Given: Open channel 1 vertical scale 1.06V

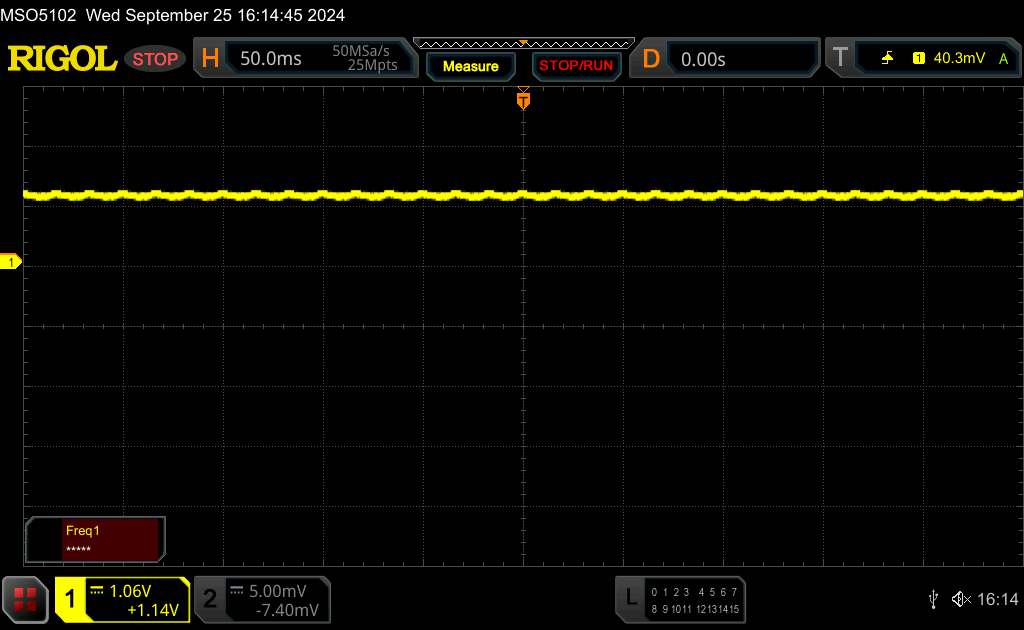Looking at the screenshot, I should (130, 590).
